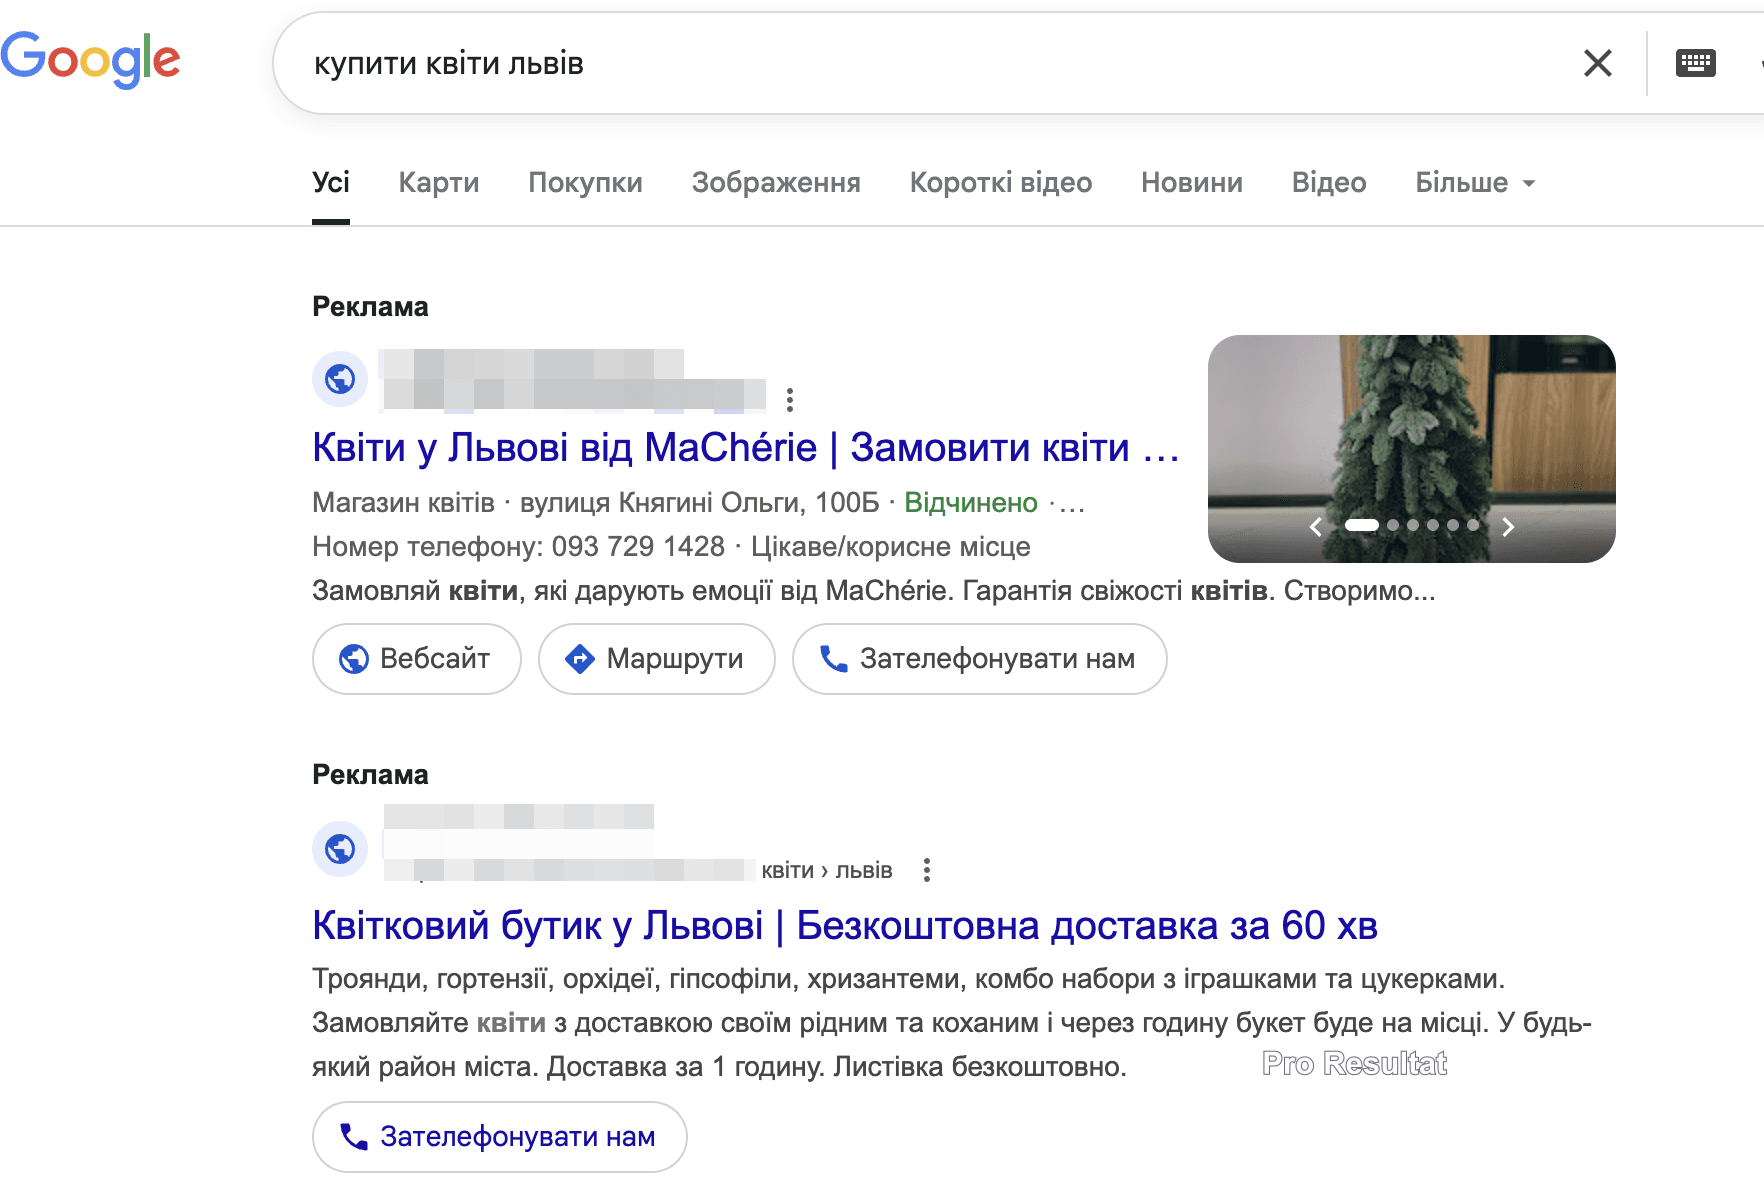Click the Вебсайт button
The height and width of the screenshot is (1180, 1764).
pyautogui.click(x=417, y=659)
